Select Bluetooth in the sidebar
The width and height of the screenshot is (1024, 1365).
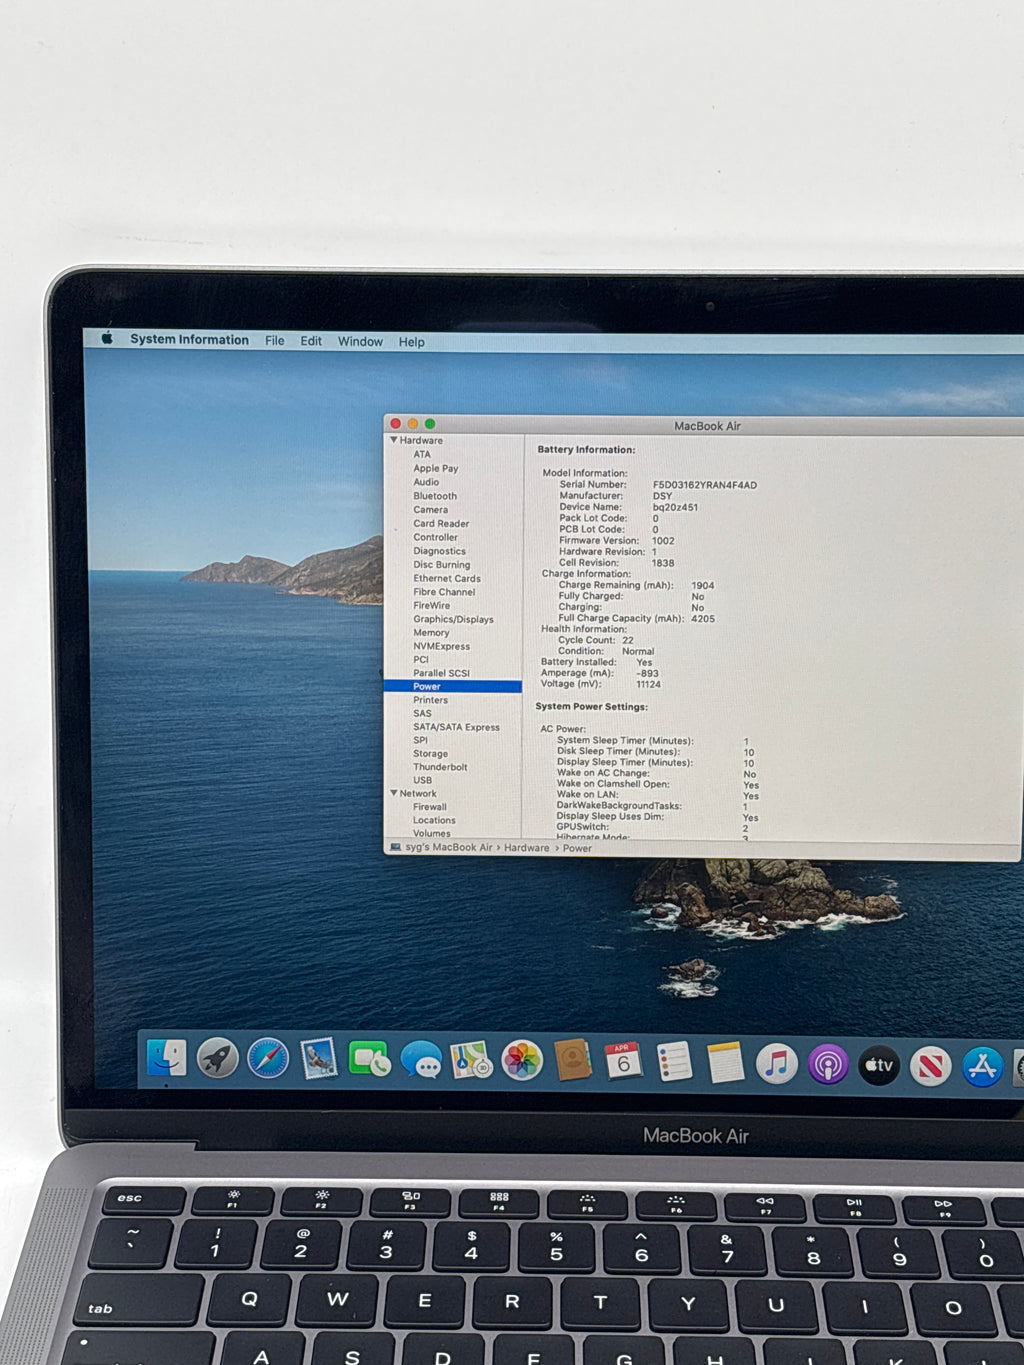point(435,496)
